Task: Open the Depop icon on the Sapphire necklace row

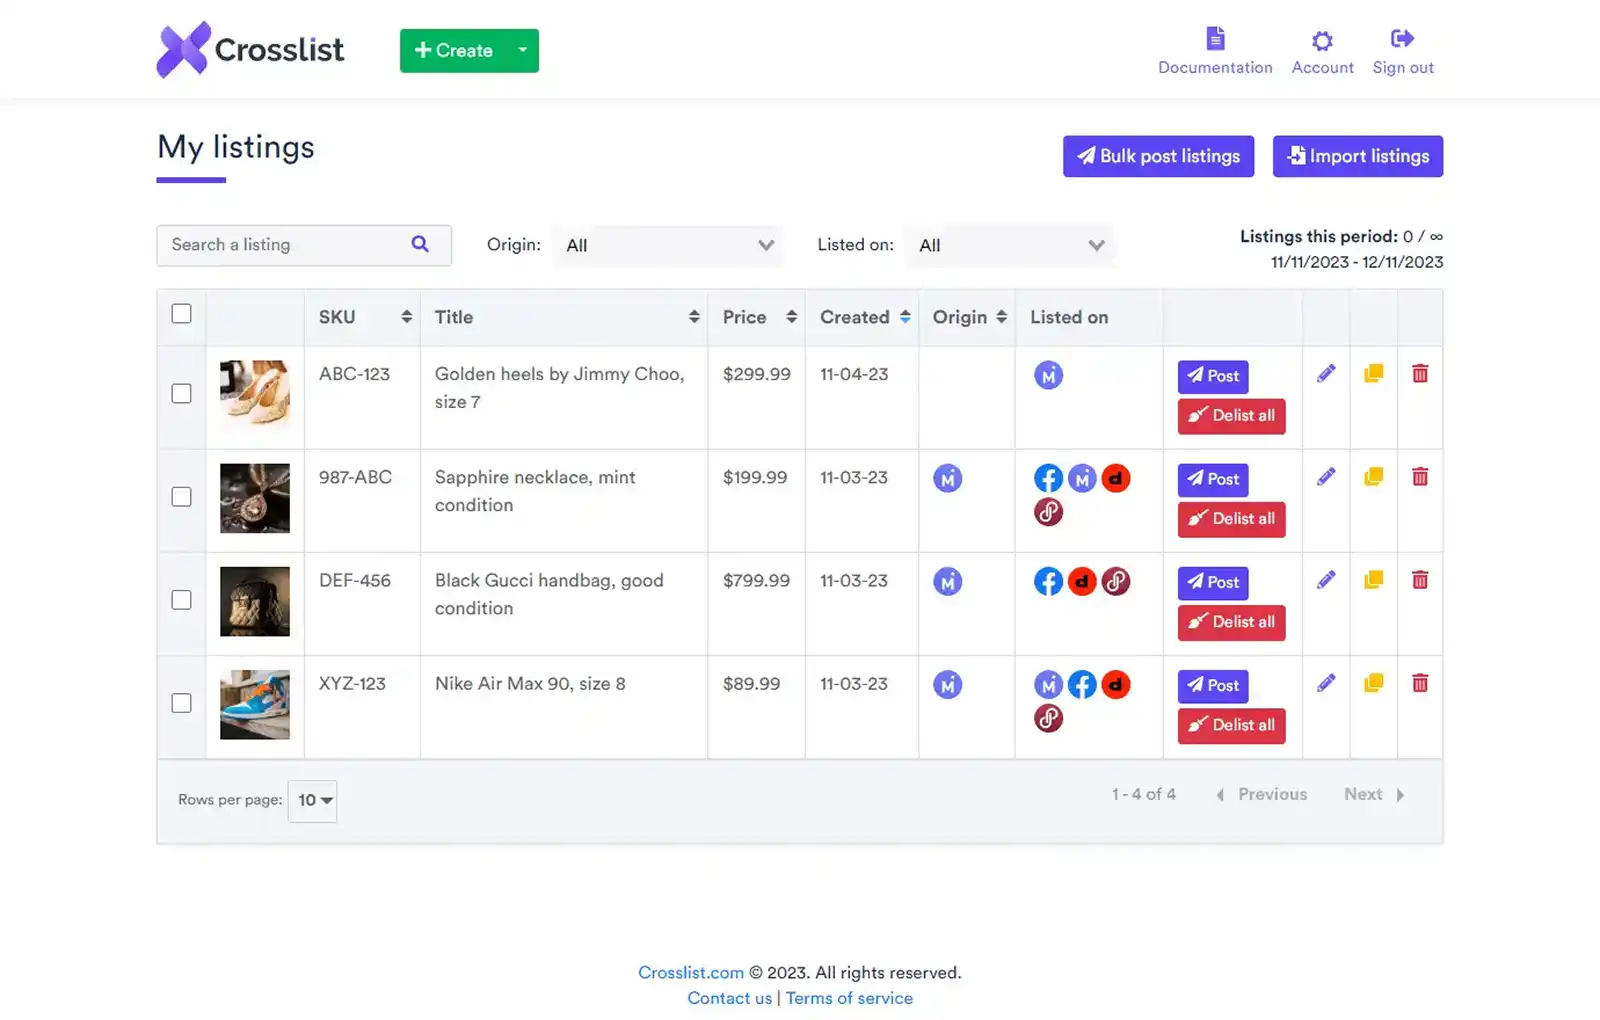Action: (1116, 478)
